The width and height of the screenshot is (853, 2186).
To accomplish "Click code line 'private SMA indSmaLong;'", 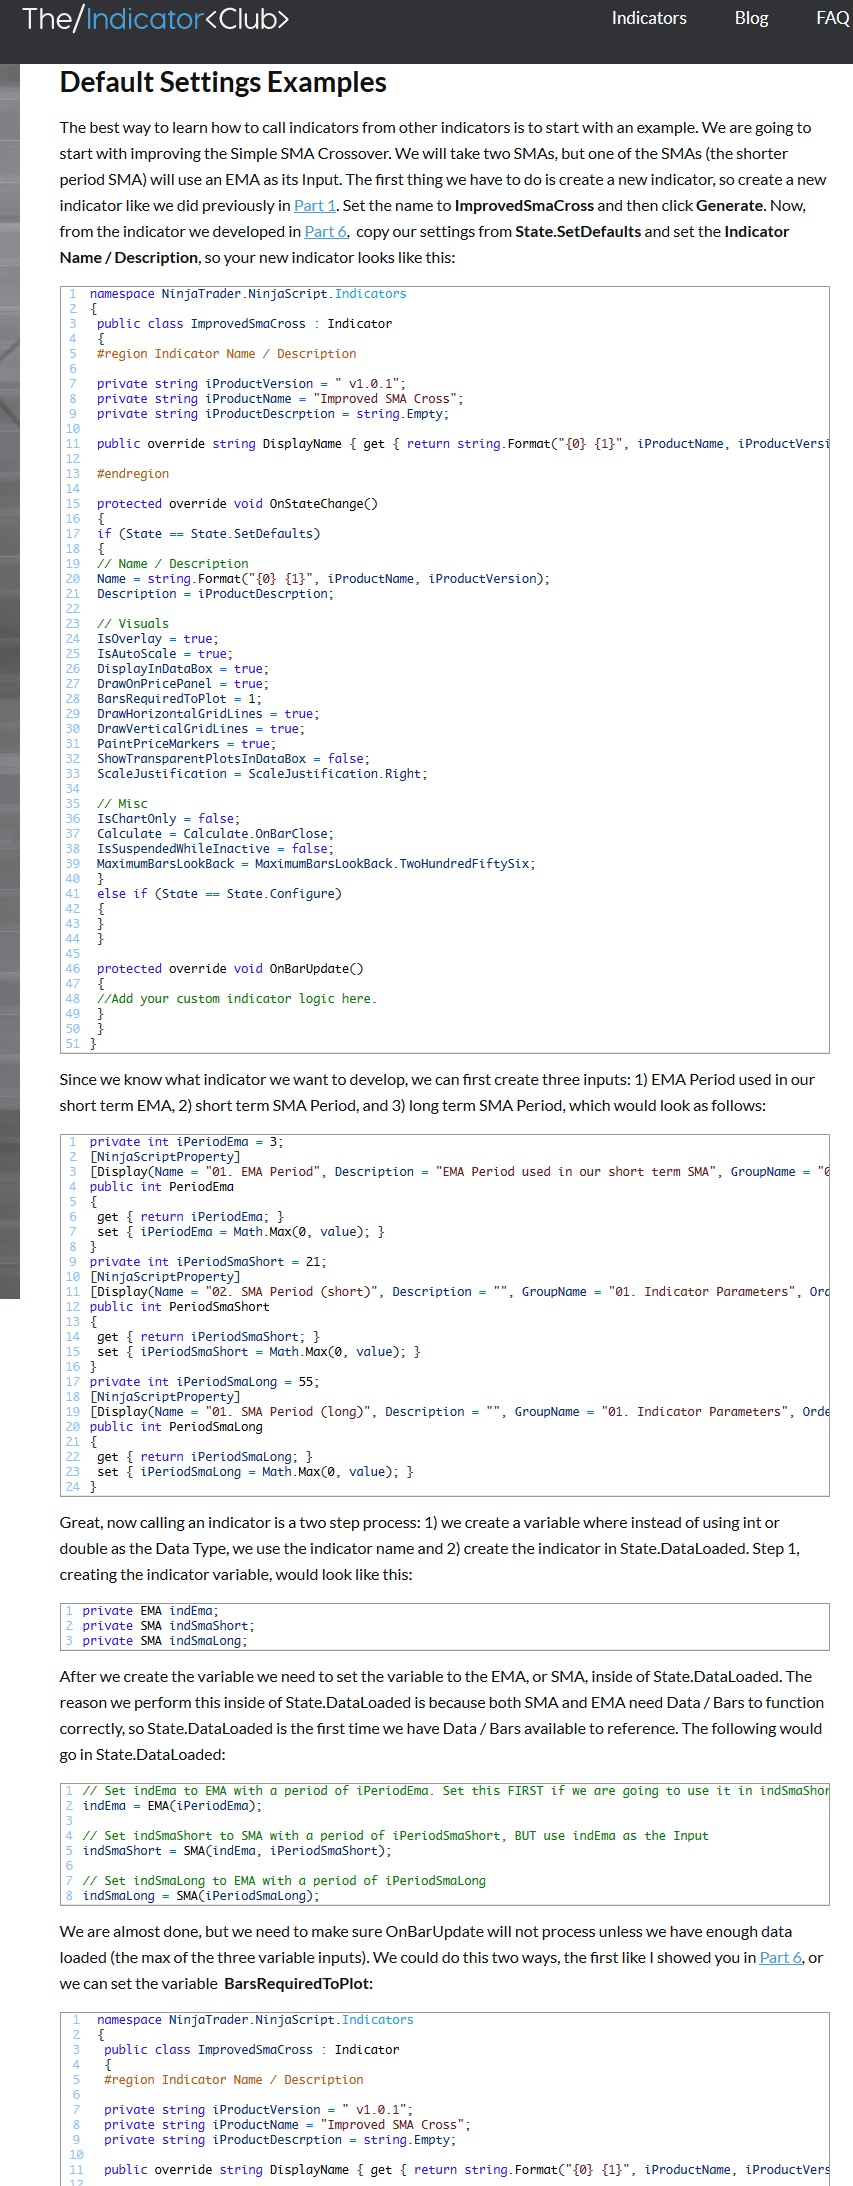I will point(165,1641).
